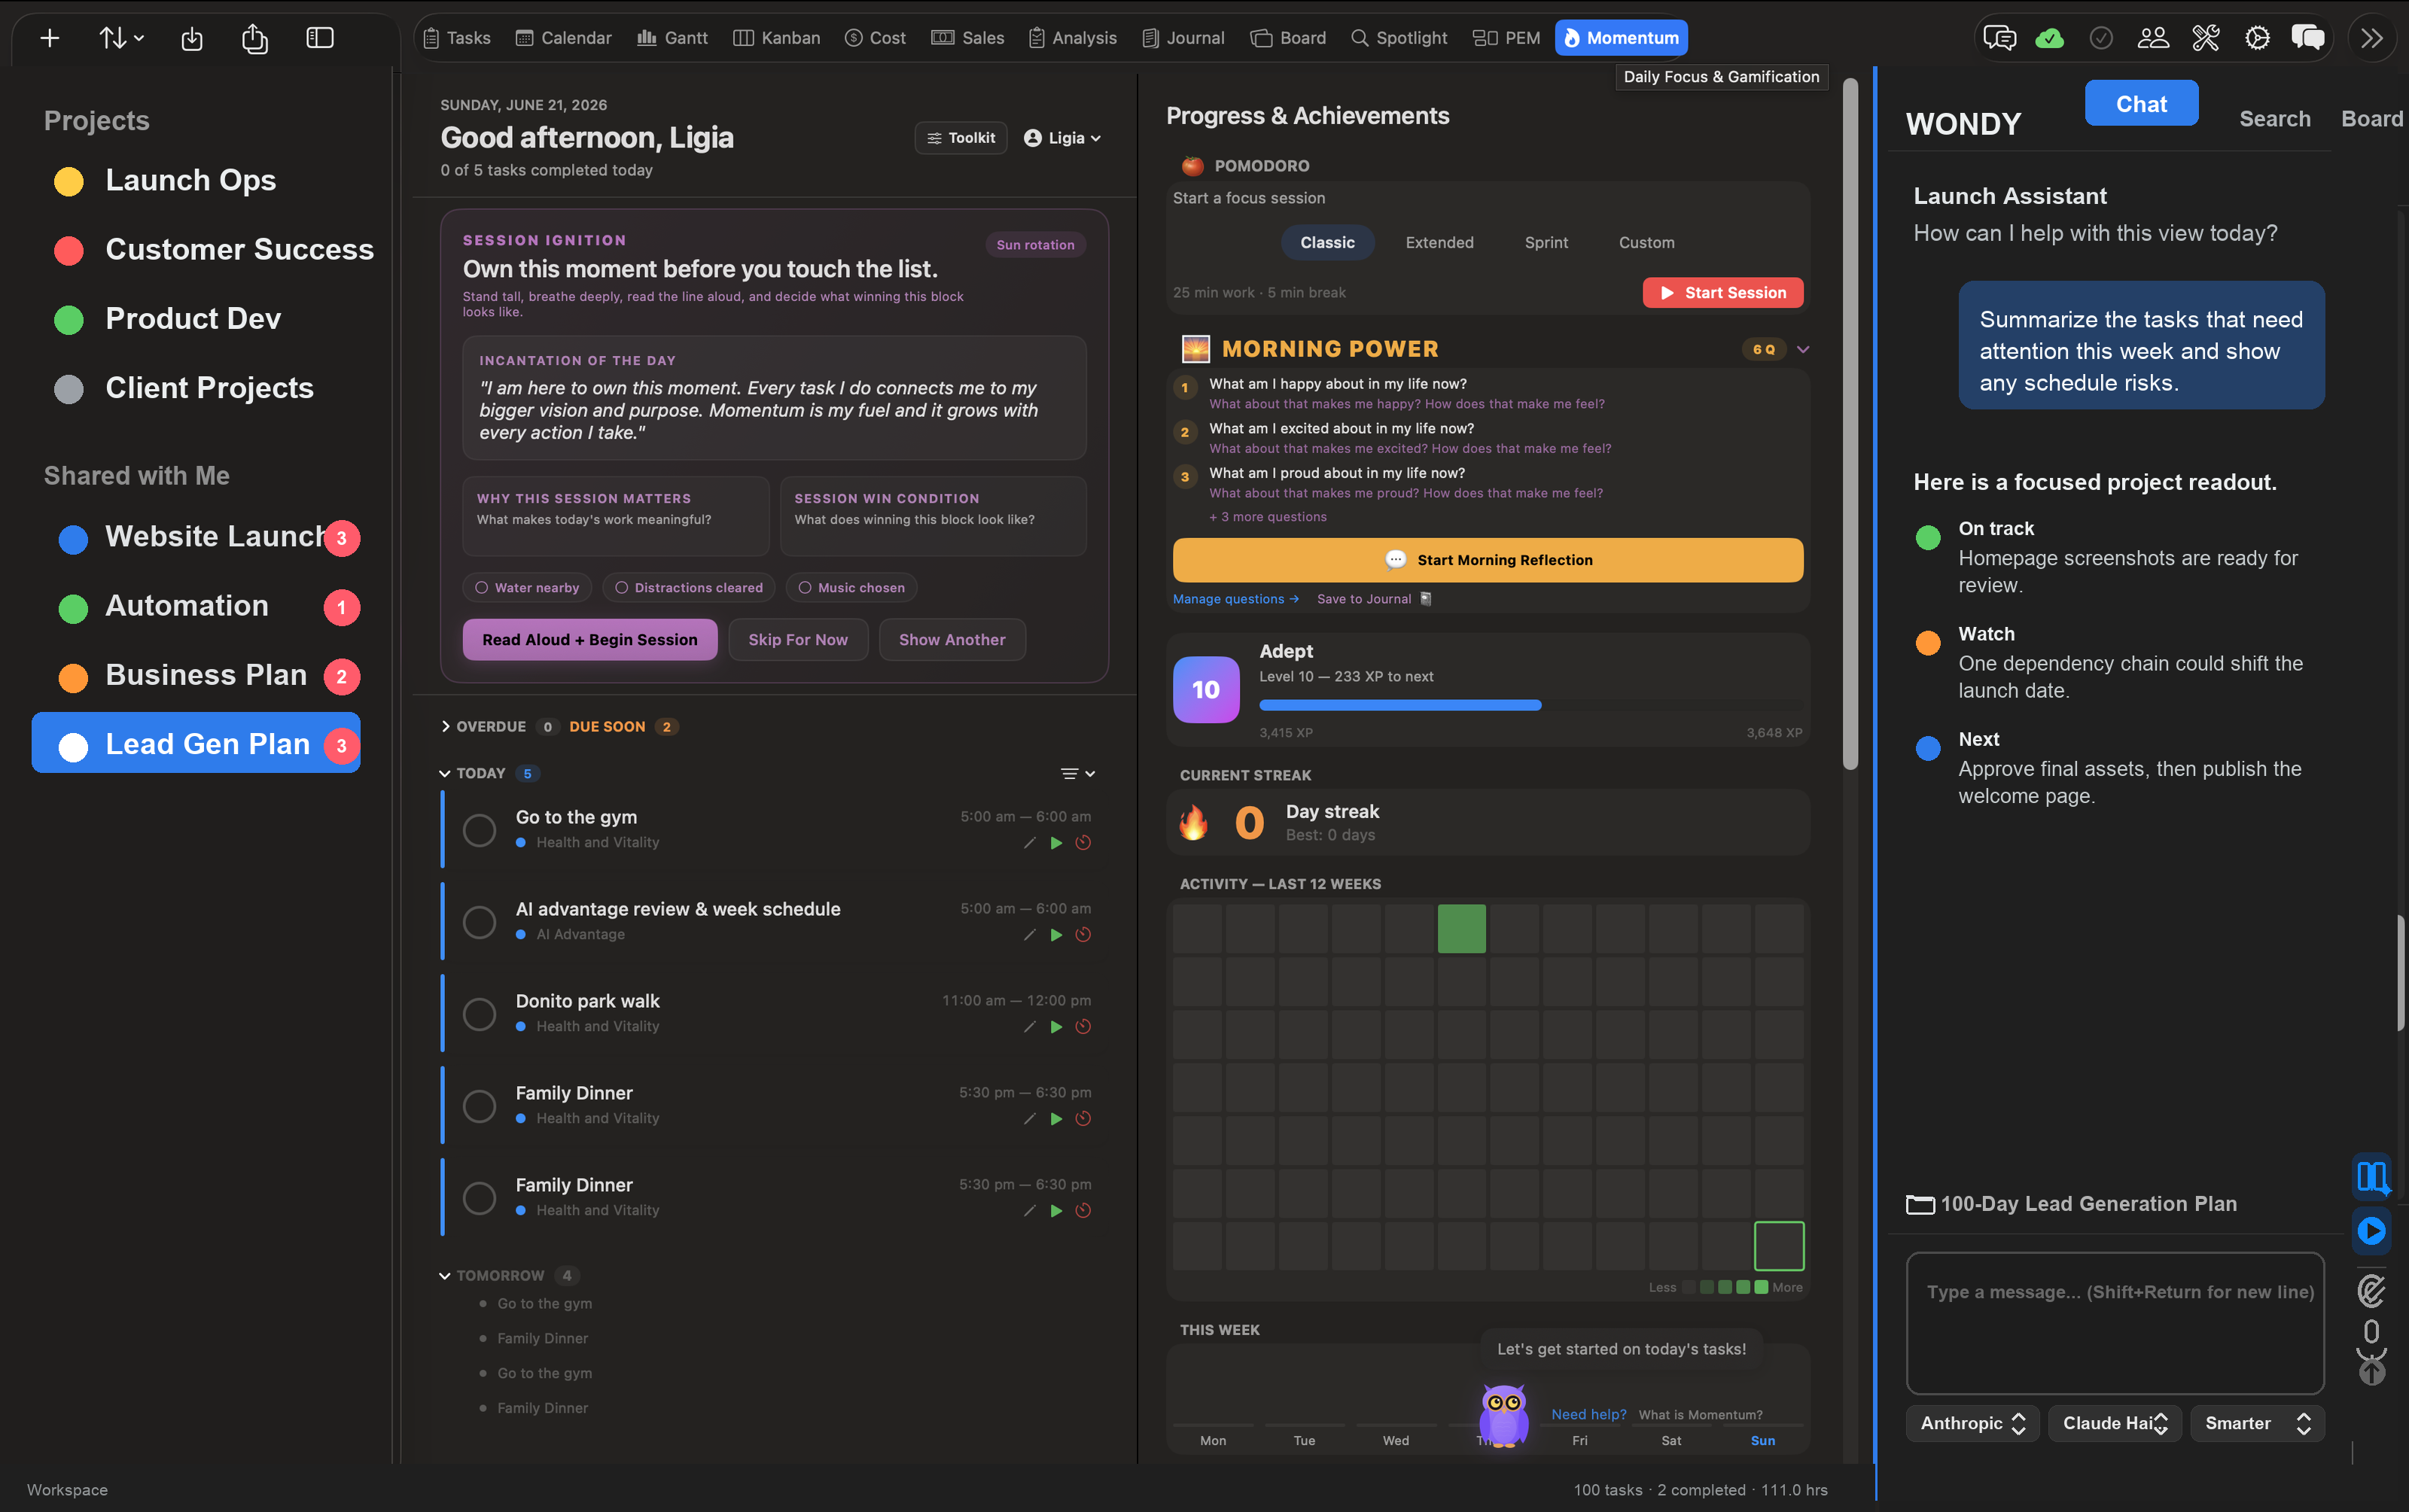Screen dimensions: 2409x1512
Task: Click Read Aloud + Begin Session
Action: coord(590,640)
